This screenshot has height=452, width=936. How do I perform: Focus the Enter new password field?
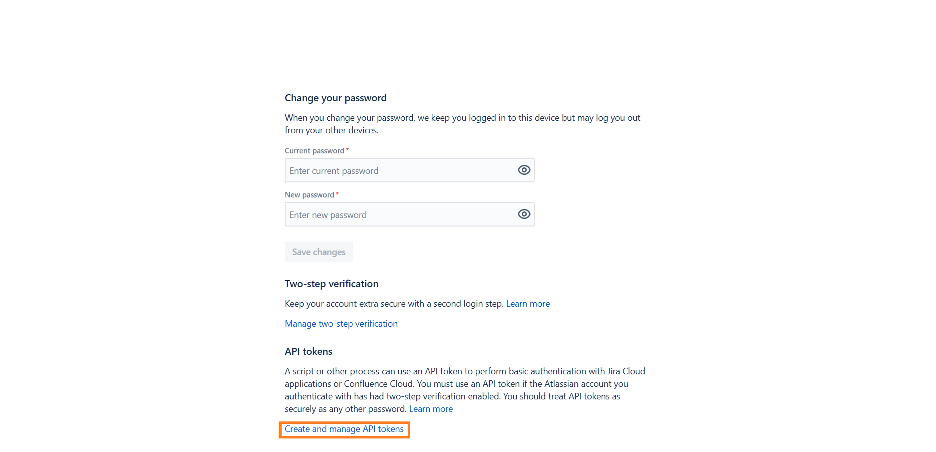(x=400, y=214)
